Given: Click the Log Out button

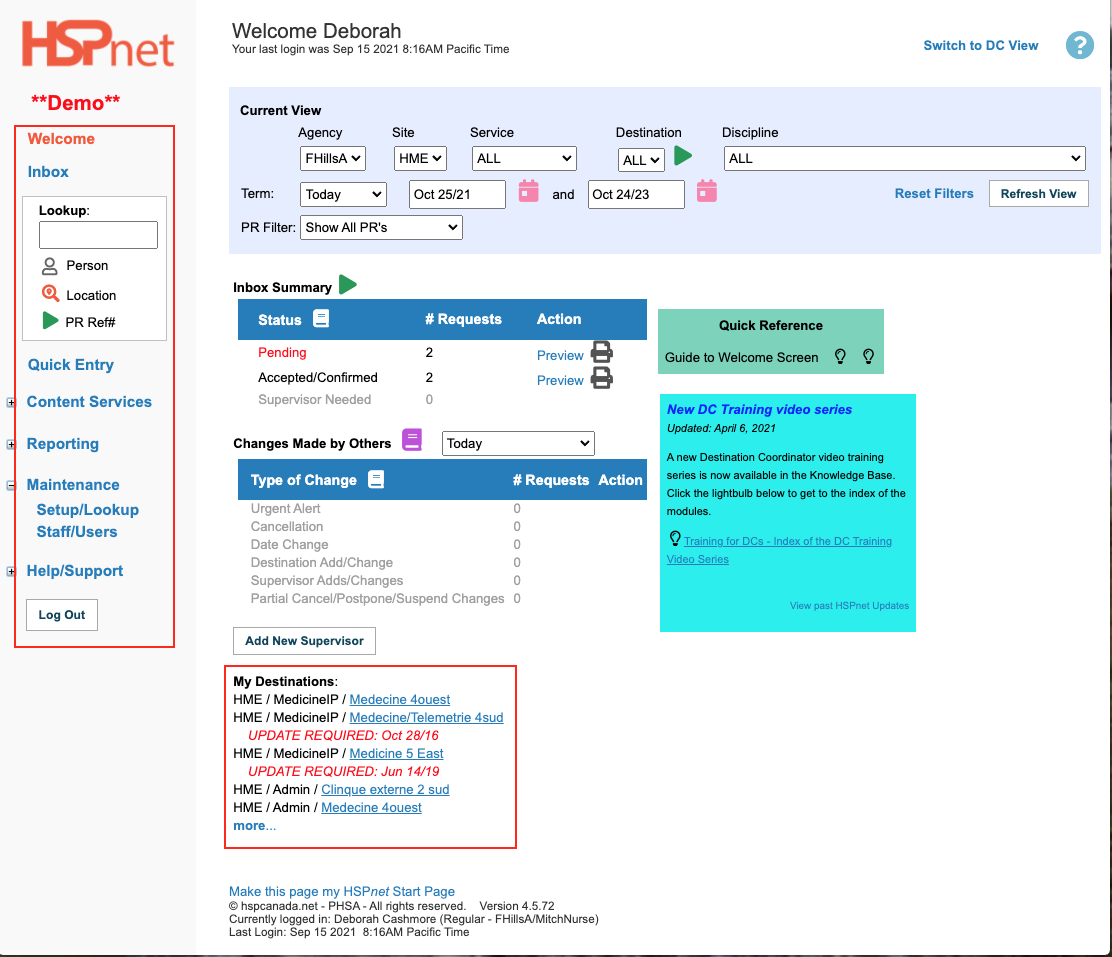Looking at the screenshot, I should point(62,615).
